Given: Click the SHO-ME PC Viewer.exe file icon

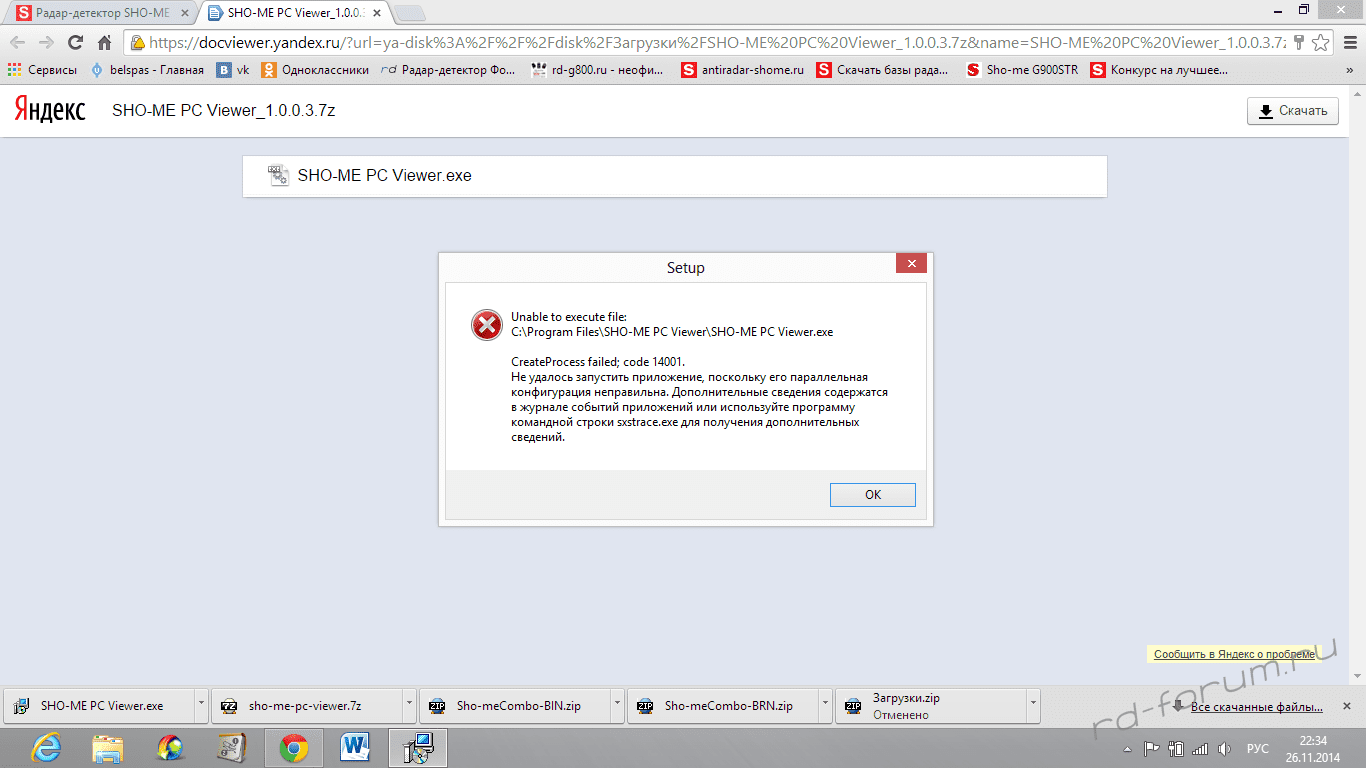Looking at the screenshot, I should 278,175.
